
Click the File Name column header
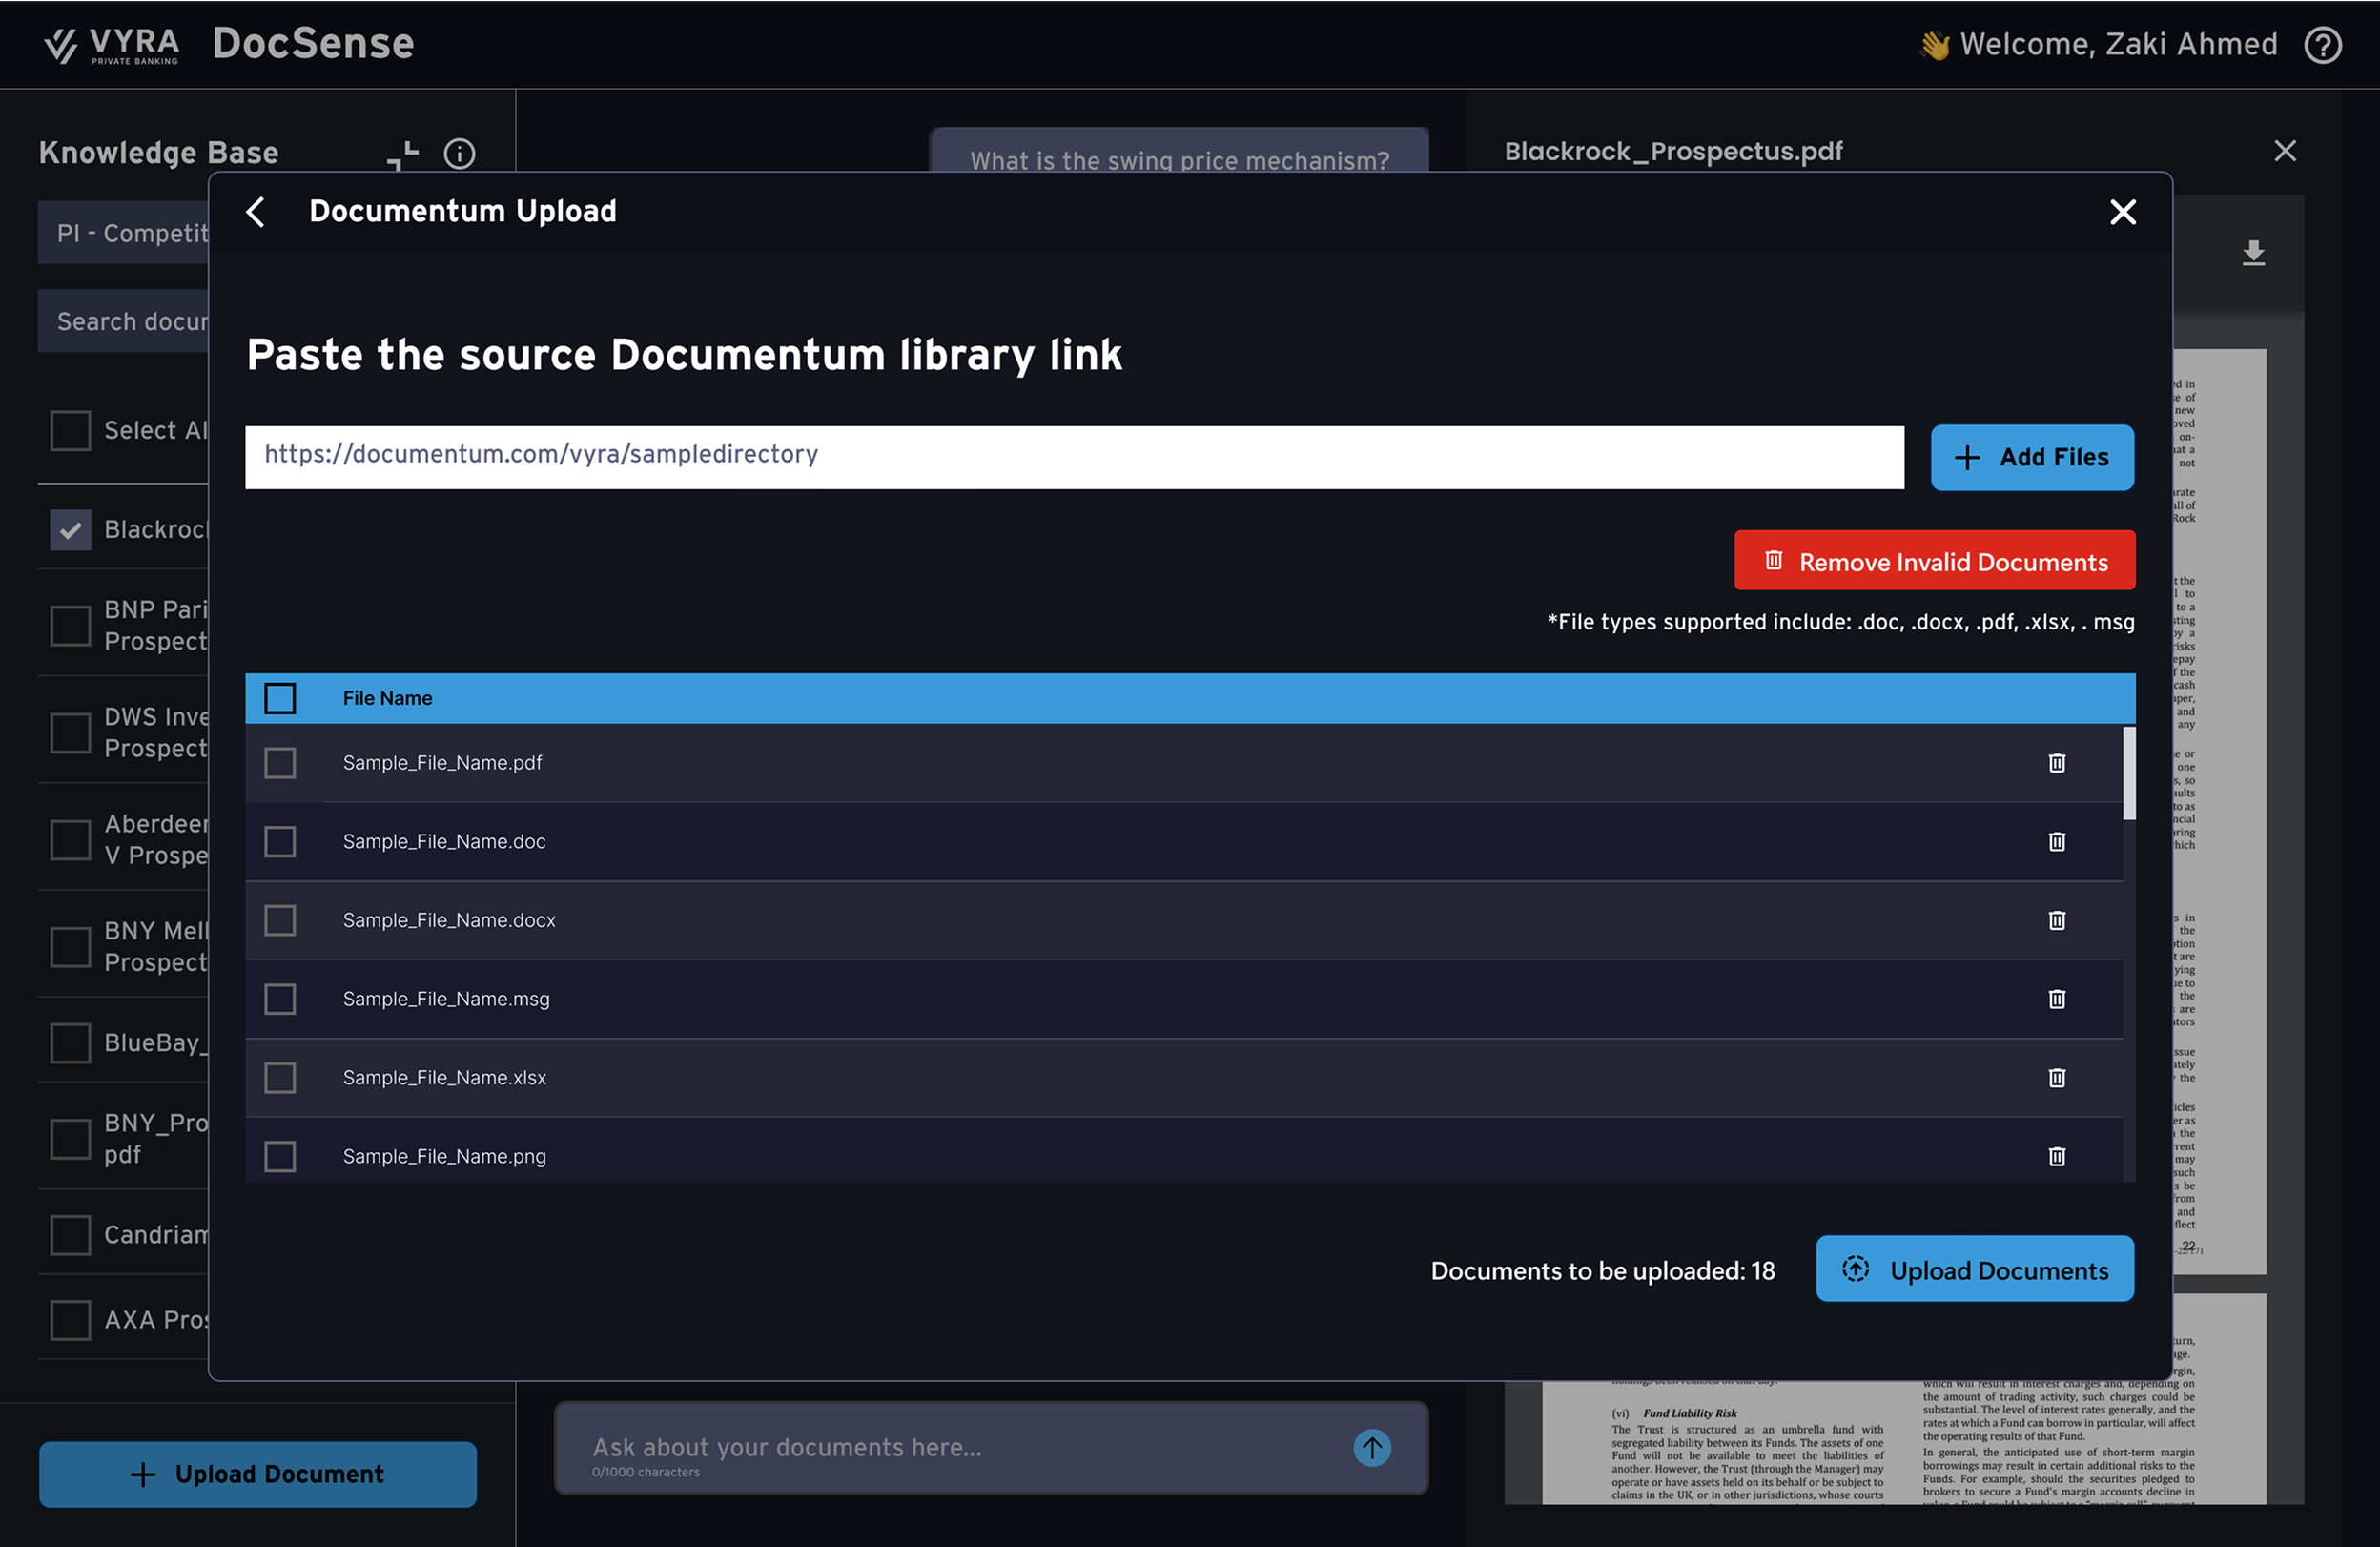coord(387,698)
